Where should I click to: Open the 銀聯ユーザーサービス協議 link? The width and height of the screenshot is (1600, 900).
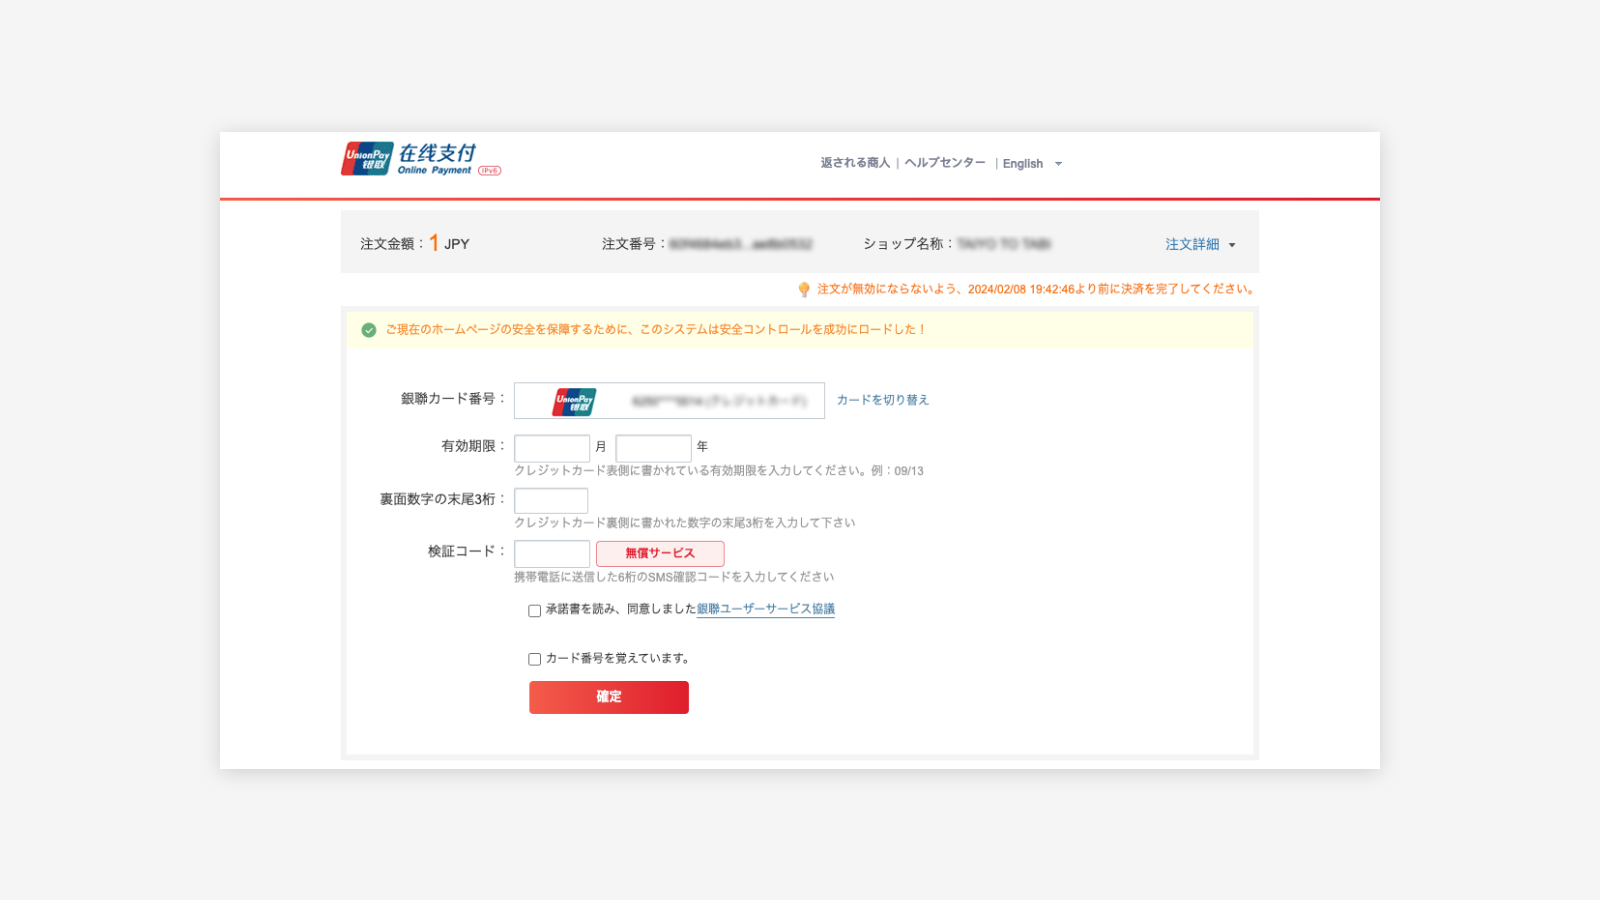pyautogui.click(x=766, y=609)
